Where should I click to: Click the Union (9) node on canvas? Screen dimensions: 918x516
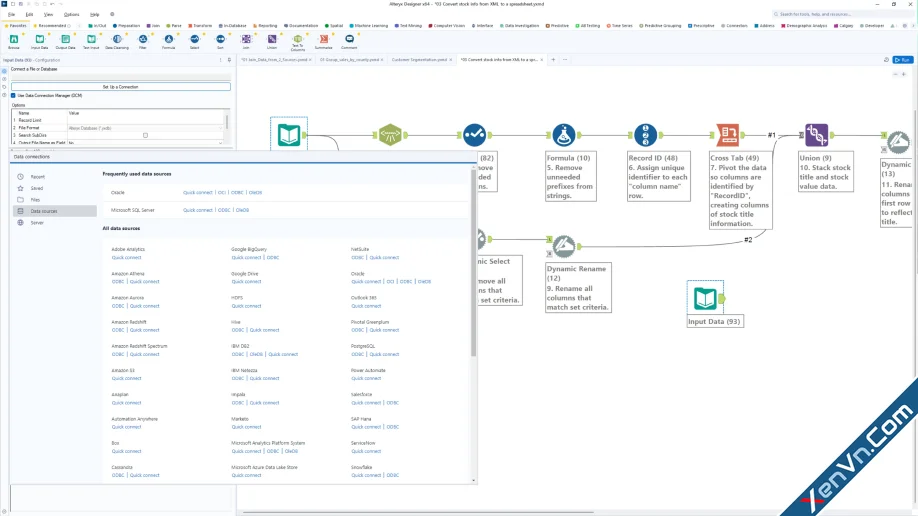click(816, 135)
